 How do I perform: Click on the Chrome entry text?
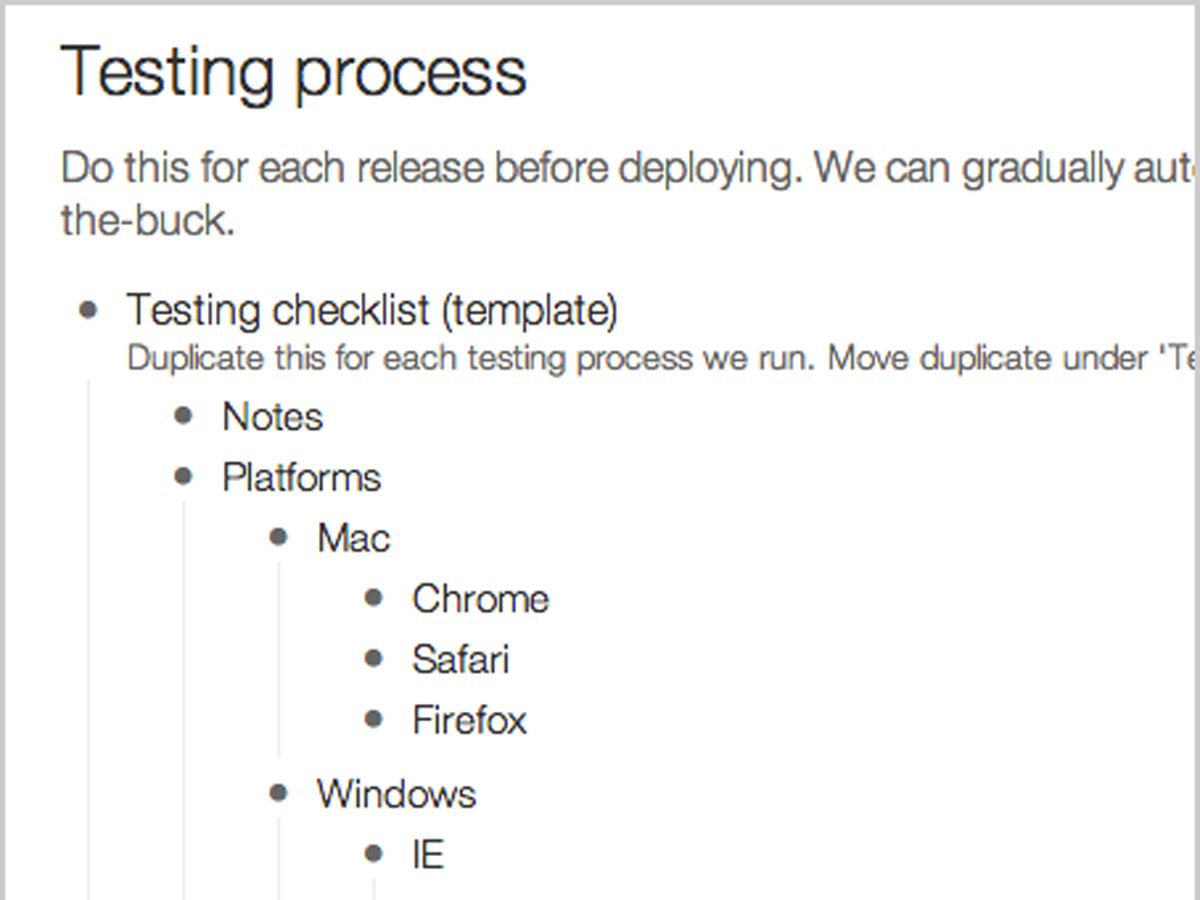[481, 599]
